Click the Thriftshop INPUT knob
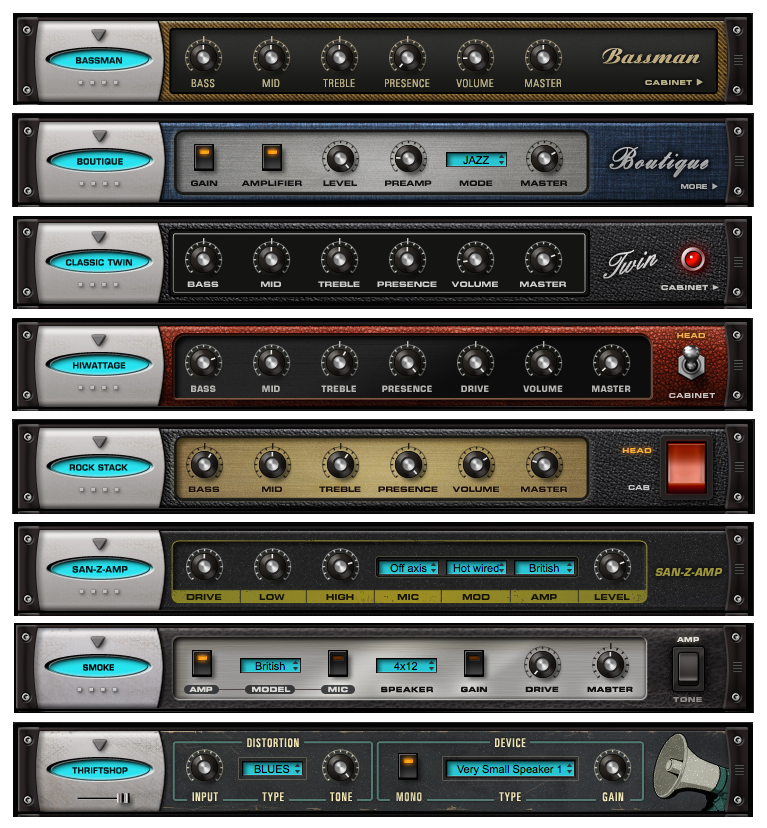 204,766
